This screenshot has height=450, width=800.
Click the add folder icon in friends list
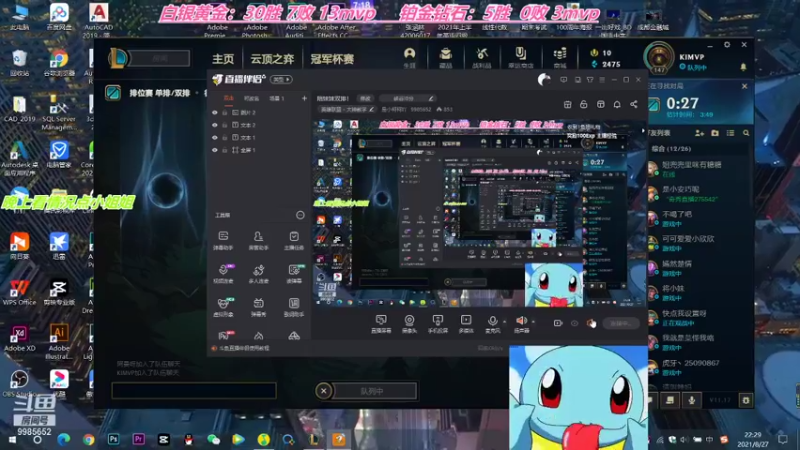[x=715, y=133]
